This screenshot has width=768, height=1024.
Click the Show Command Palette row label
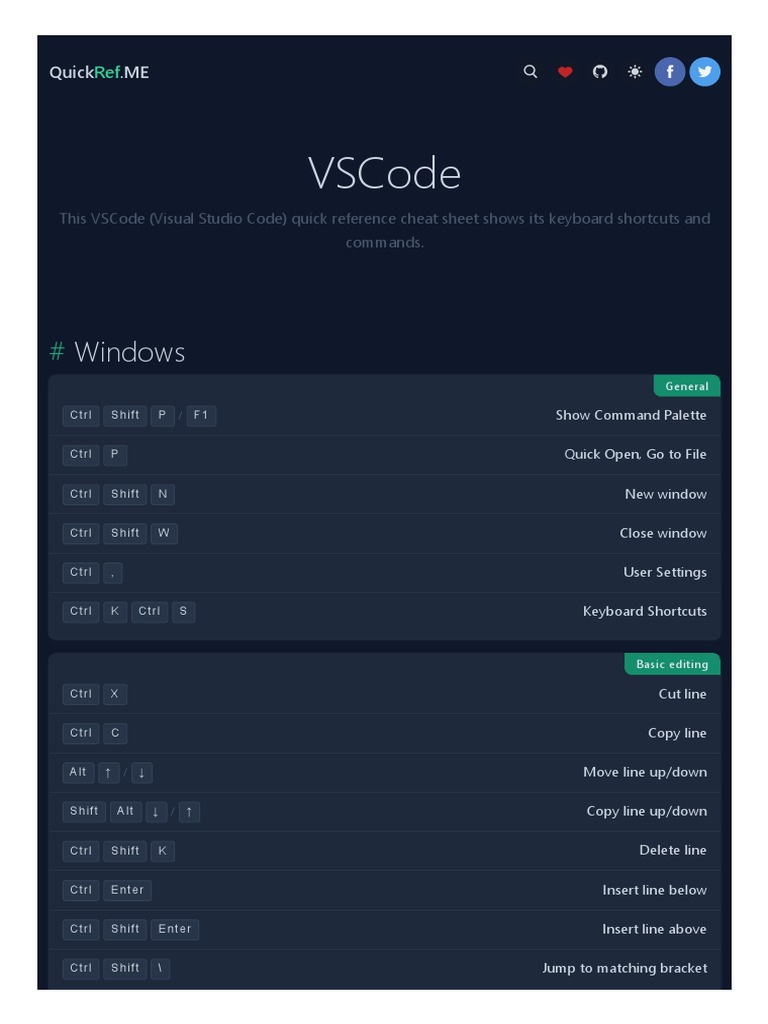(x=631, y=415)
